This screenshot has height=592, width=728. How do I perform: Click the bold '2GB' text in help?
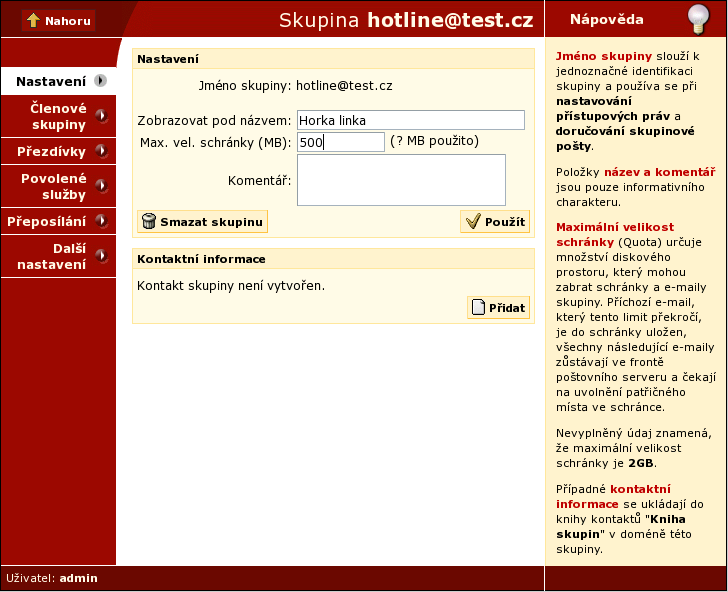pyautogui.click(x=641, y=463)
